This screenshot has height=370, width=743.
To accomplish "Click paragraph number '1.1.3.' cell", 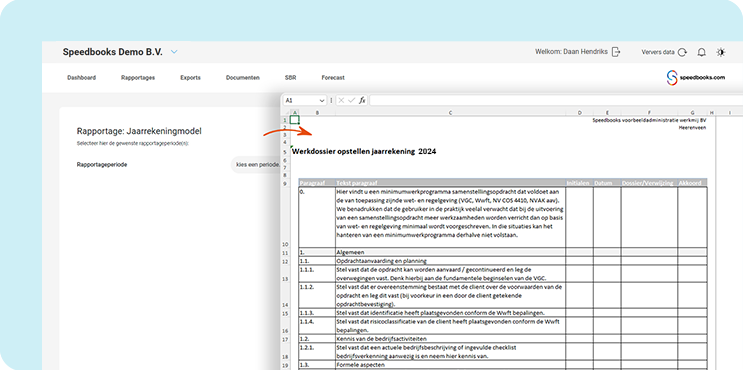I will pos(317,313).
